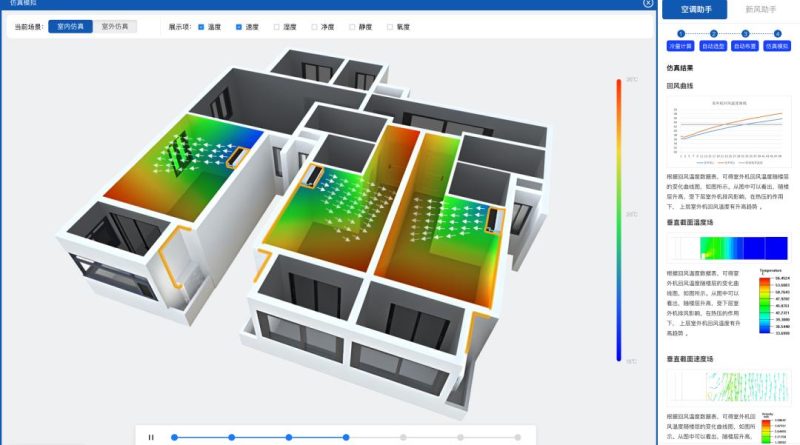This screenshot has height=445, width=800.
Task: Enable the 湿度 checkbox
Action: (x=277, y=27)
